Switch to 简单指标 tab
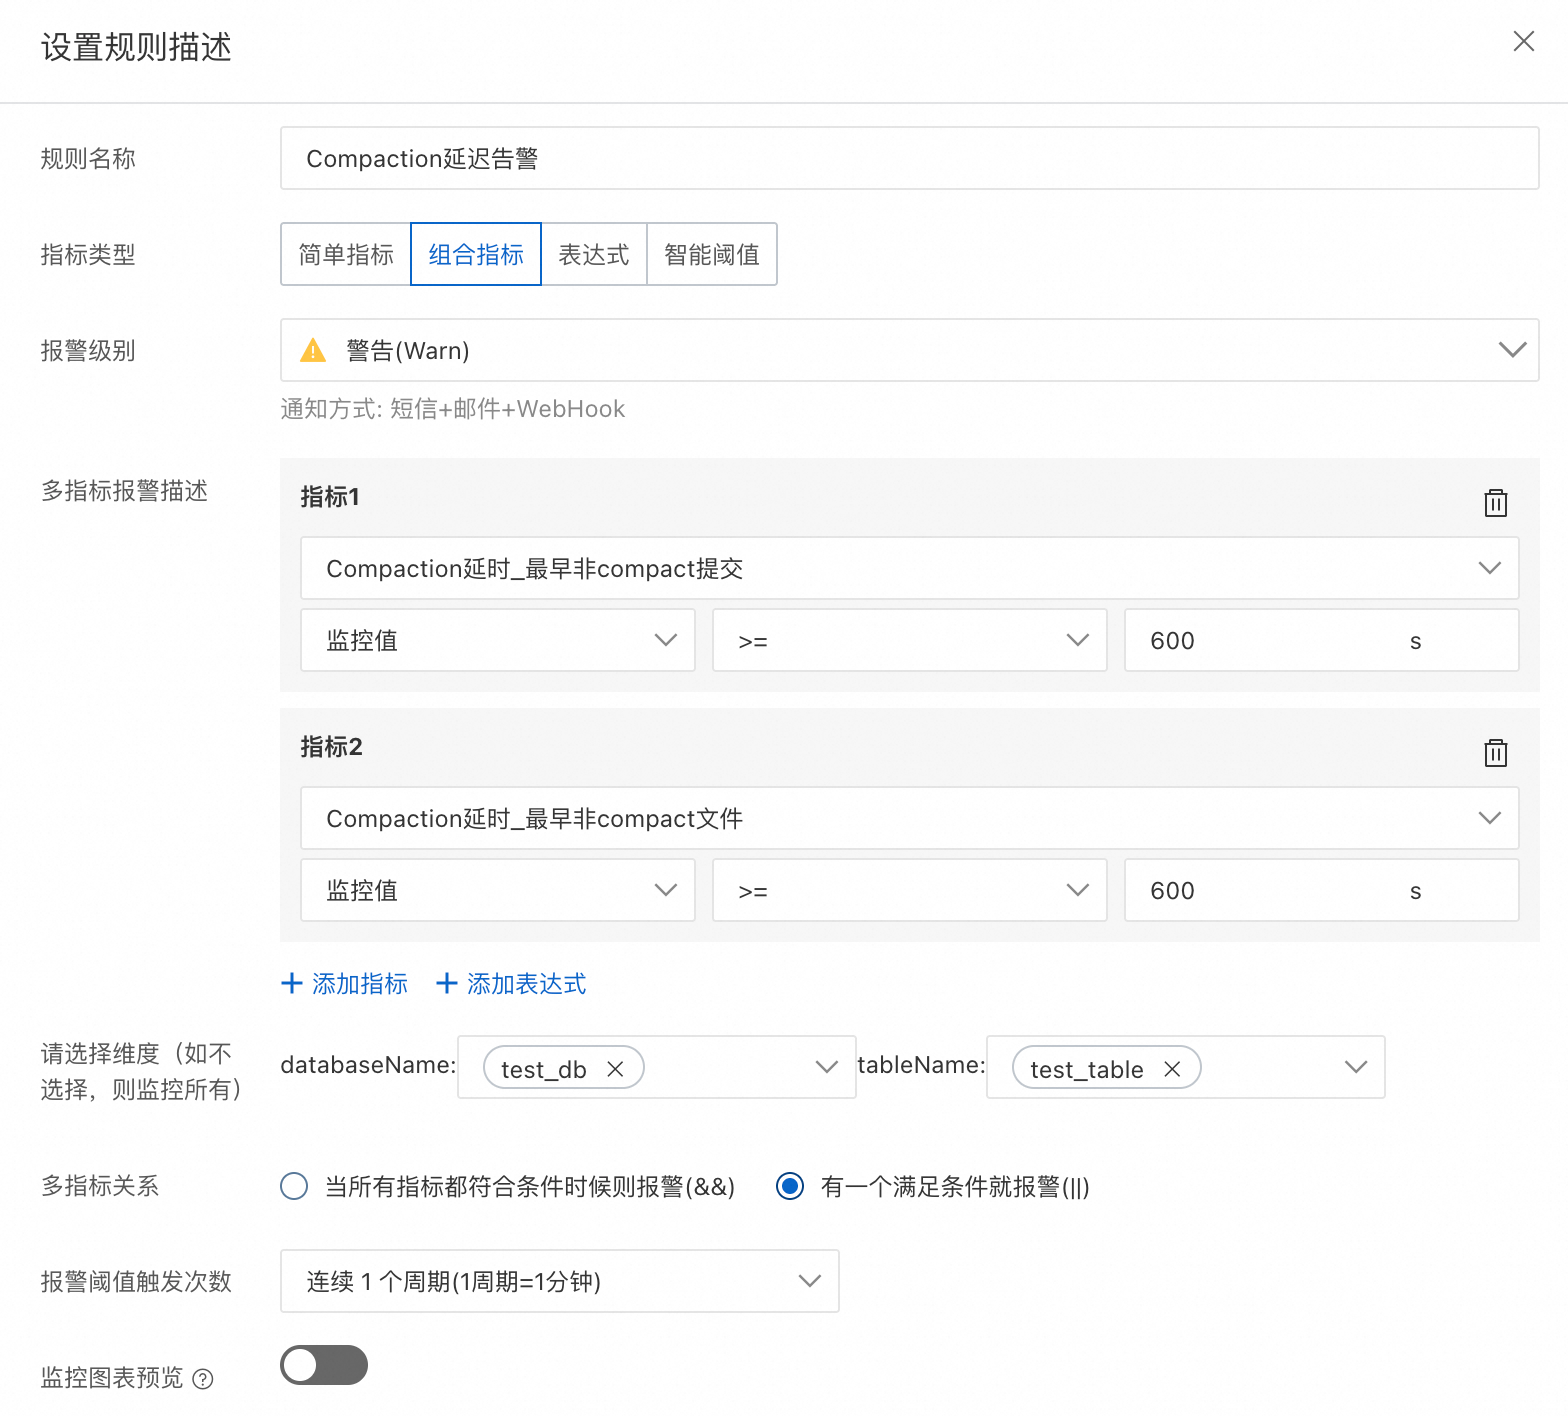 pyautogui.click(x=346, y=254)
